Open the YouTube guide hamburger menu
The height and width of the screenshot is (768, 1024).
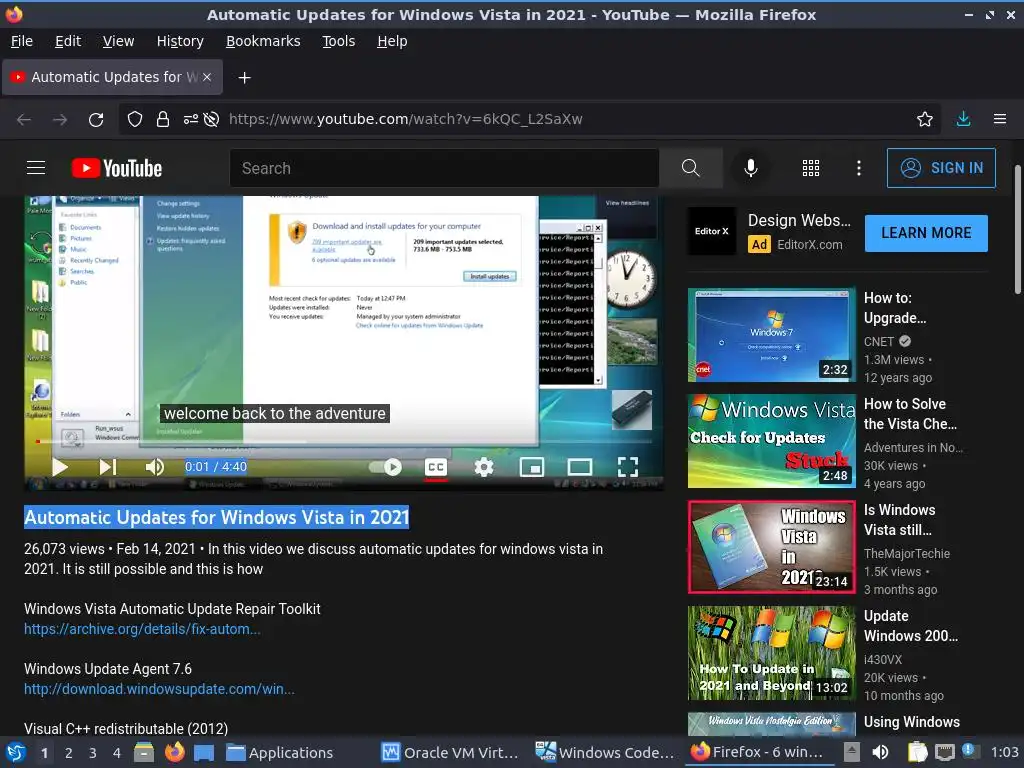click(36, 168)
